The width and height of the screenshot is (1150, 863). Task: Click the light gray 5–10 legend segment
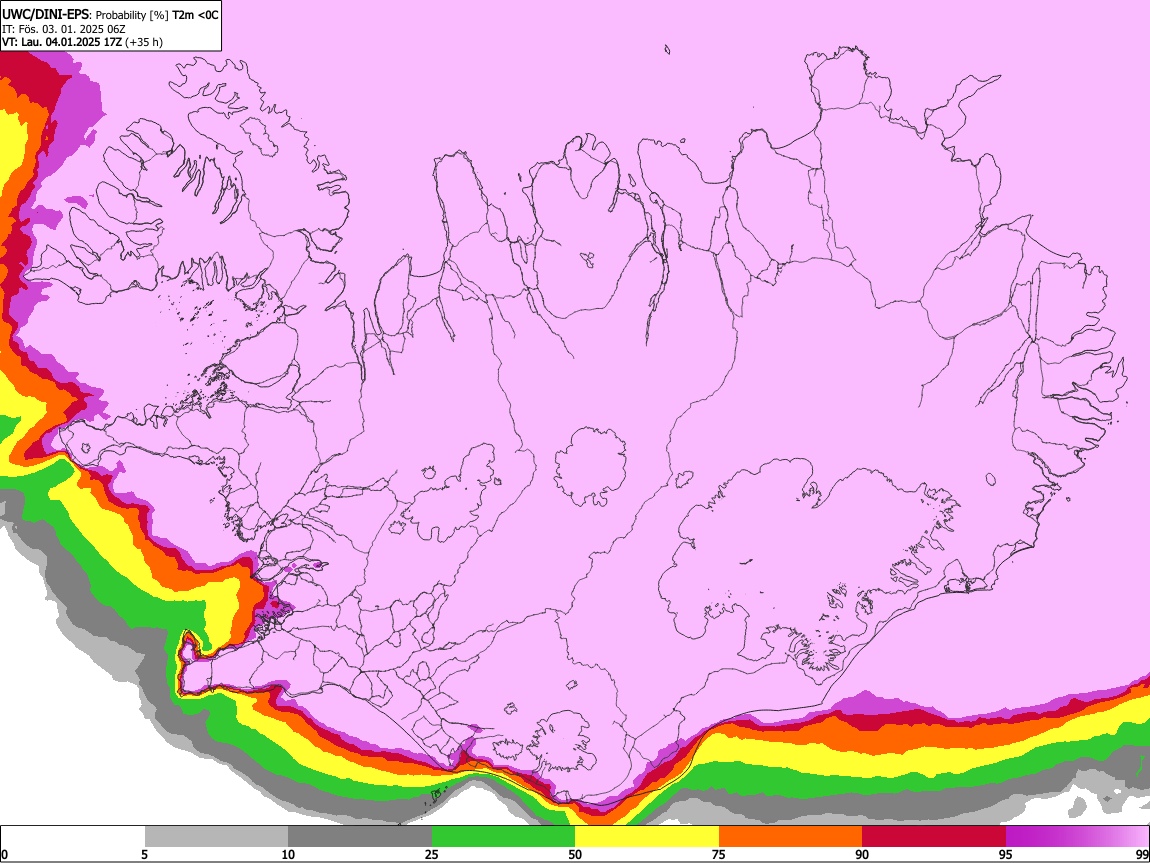point(216,837)
